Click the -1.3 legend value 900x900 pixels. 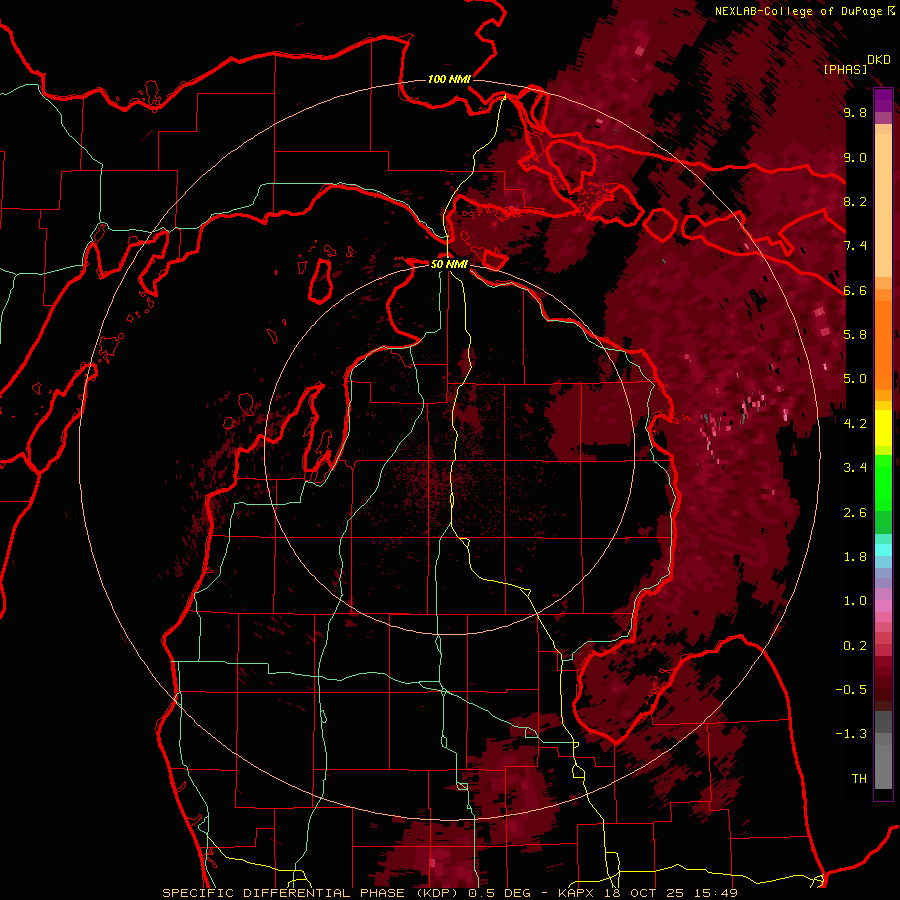pos(851,734)
